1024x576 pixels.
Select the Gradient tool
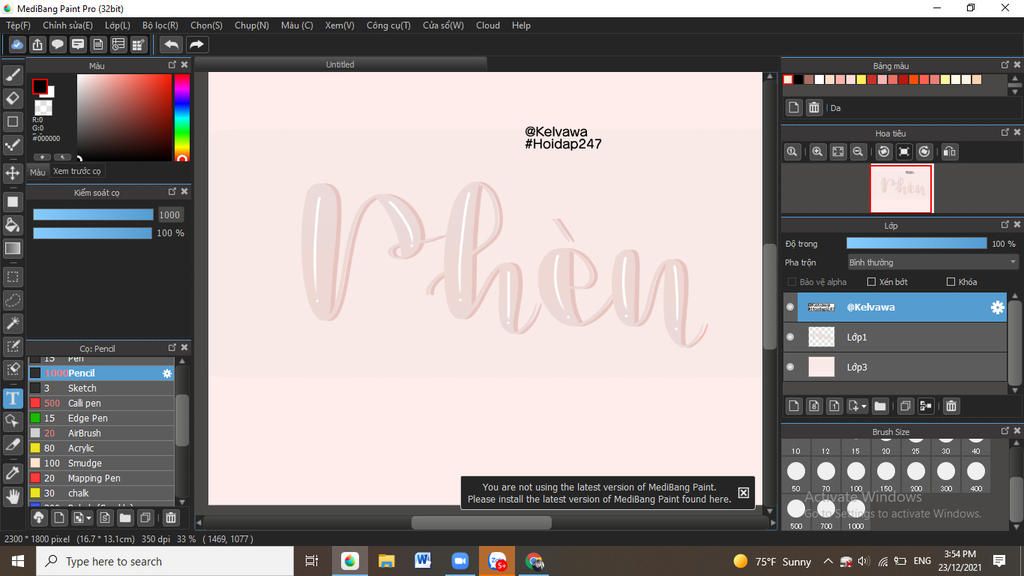click(12, 249)
